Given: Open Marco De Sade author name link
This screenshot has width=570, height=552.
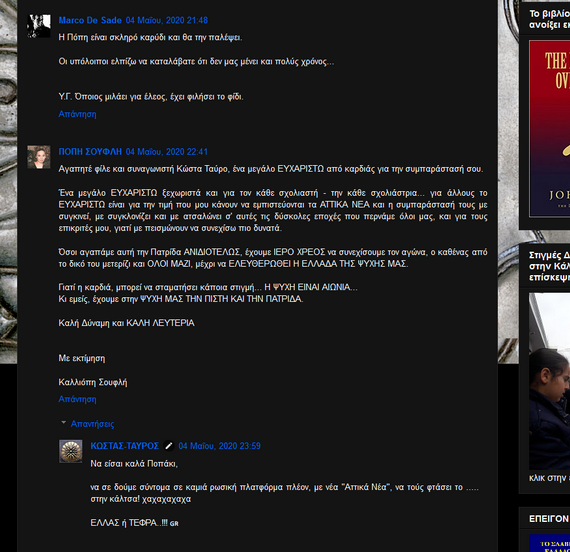Looking at the screenshot, I should pos(90,20).
